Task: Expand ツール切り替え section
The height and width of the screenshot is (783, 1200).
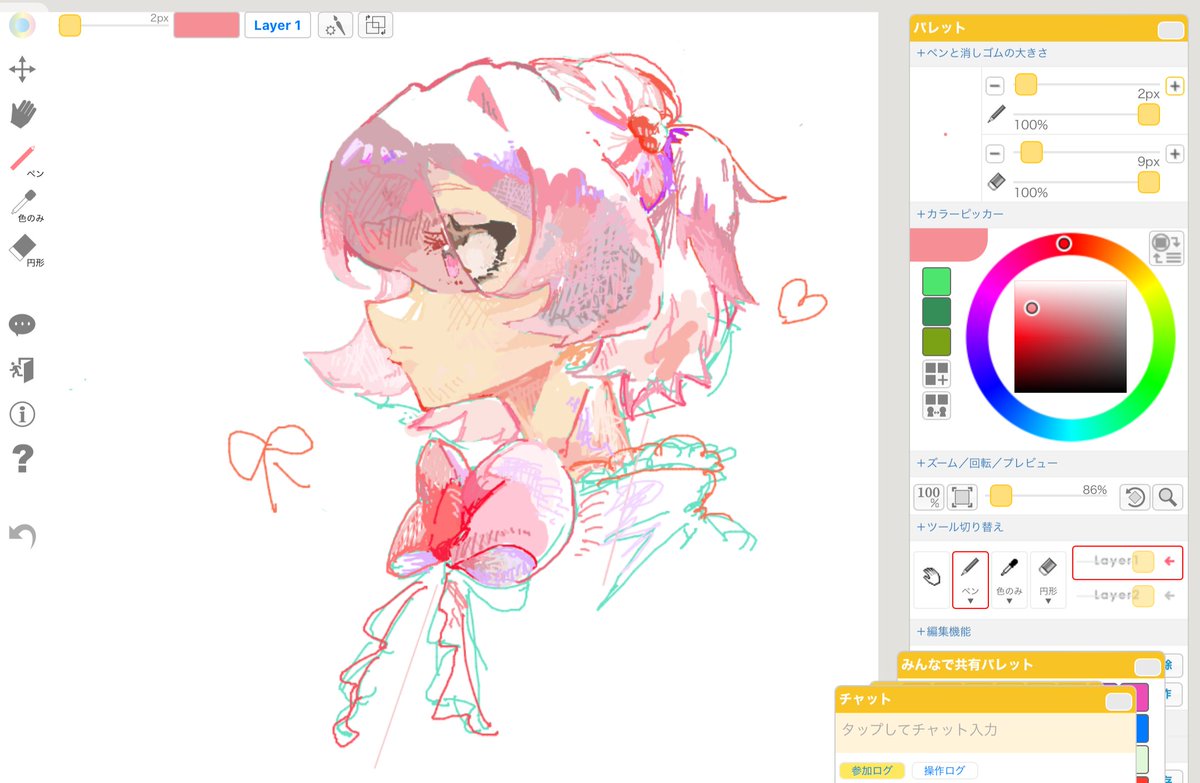Action: click(960, 526)
